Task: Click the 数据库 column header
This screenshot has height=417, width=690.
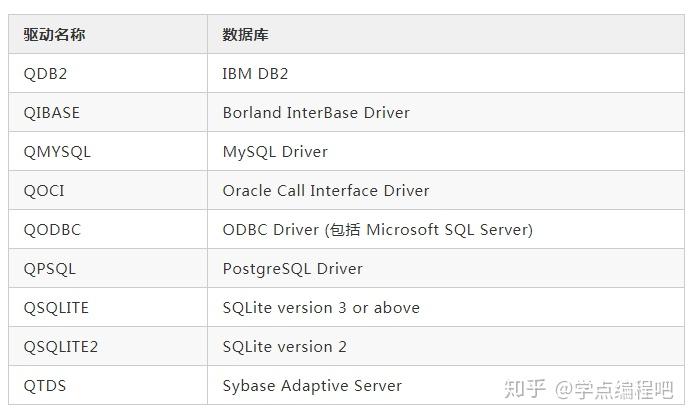Action: point(245,34)
